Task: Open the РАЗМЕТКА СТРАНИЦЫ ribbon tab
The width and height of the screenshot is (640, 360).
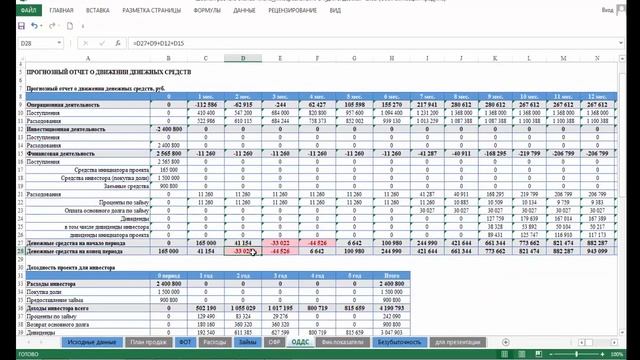Action: (151, 10)
